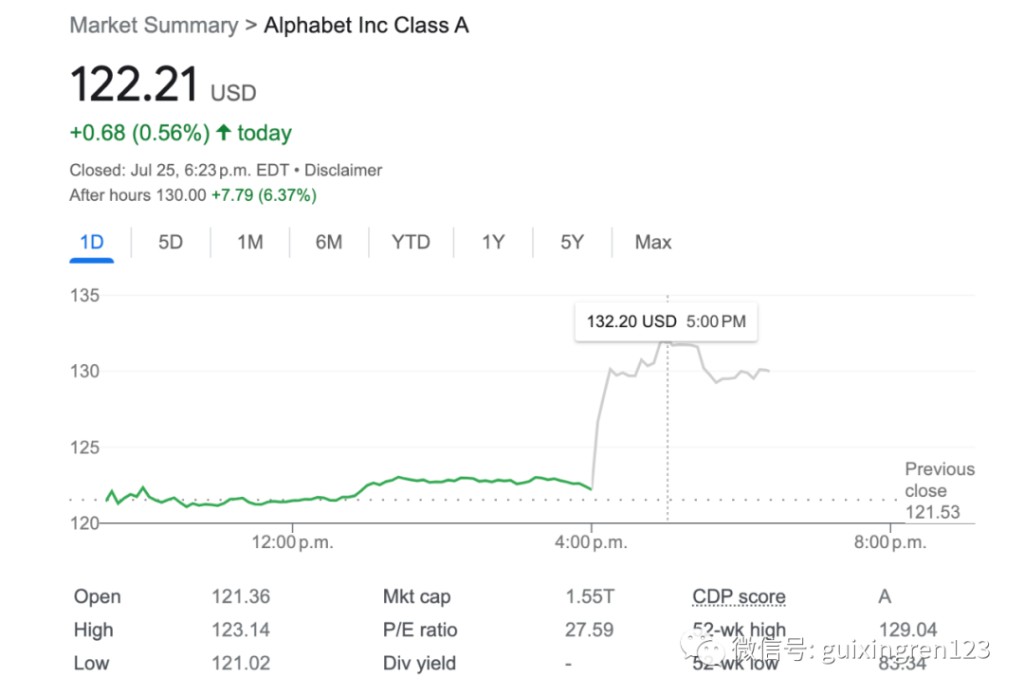1024x696 pixels.
Task: Click the Alphabet Inc Class A title
Action: (x=366, y=25)
